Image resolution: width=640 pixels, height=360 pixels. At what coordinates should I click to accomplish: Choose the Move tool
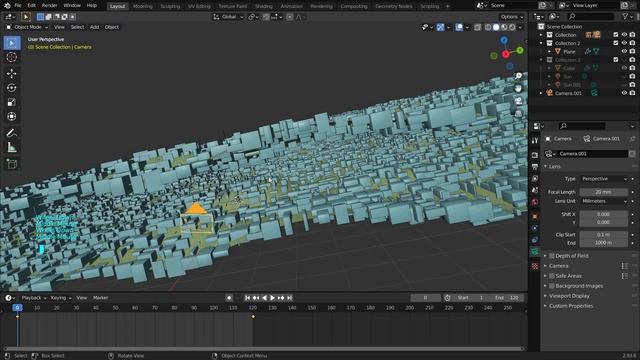tap(12, 73)
